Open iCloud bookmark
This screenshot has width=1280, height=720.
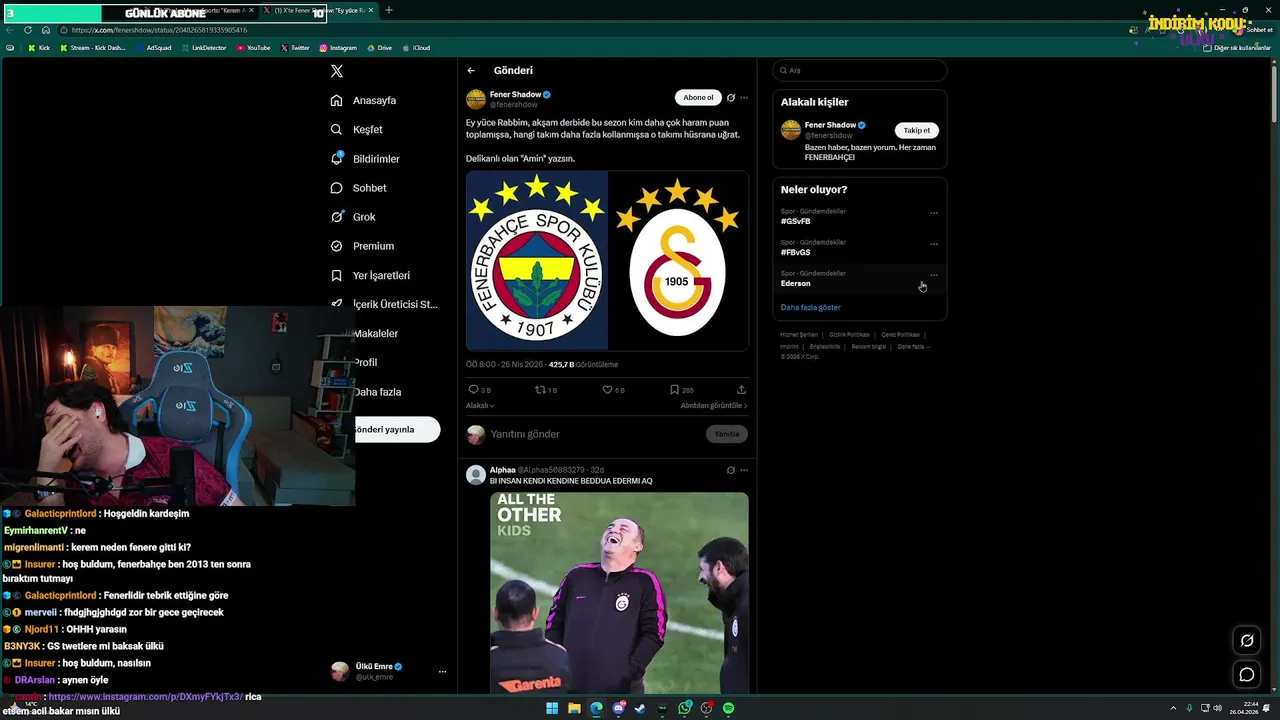(416, 48)
